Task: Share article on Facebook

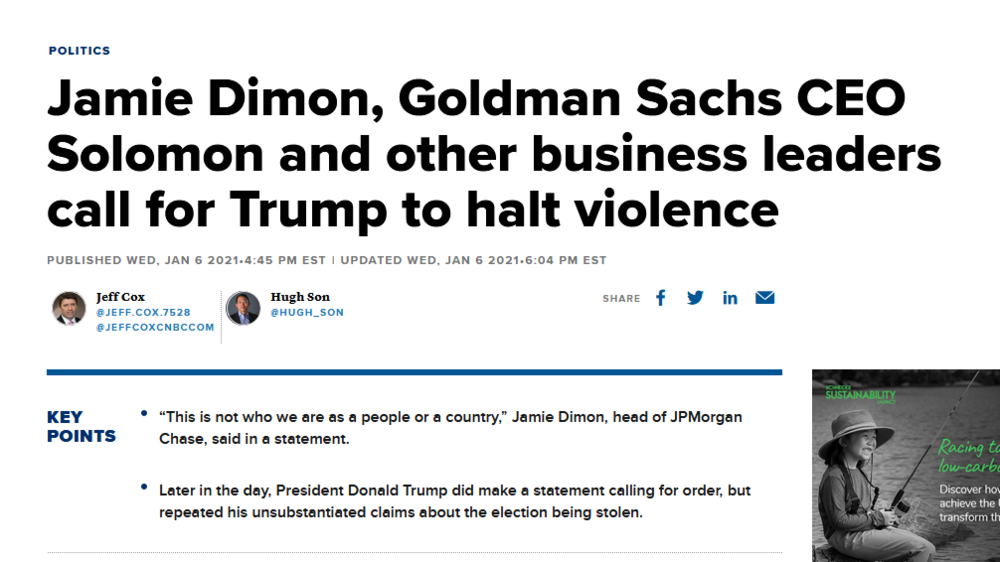Action: pos(661,298)
